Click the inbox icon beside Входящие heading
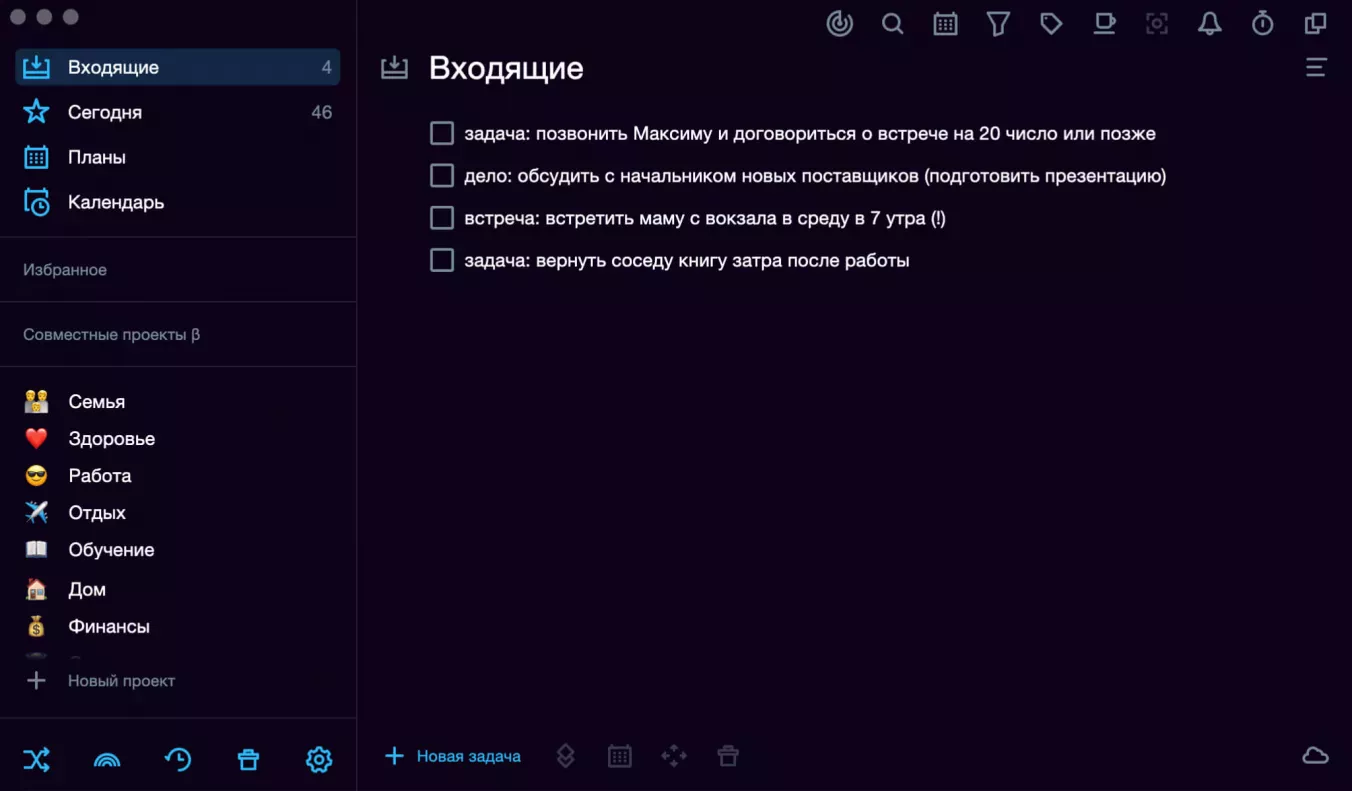1352x791 pixels. [x=395, y=68]
